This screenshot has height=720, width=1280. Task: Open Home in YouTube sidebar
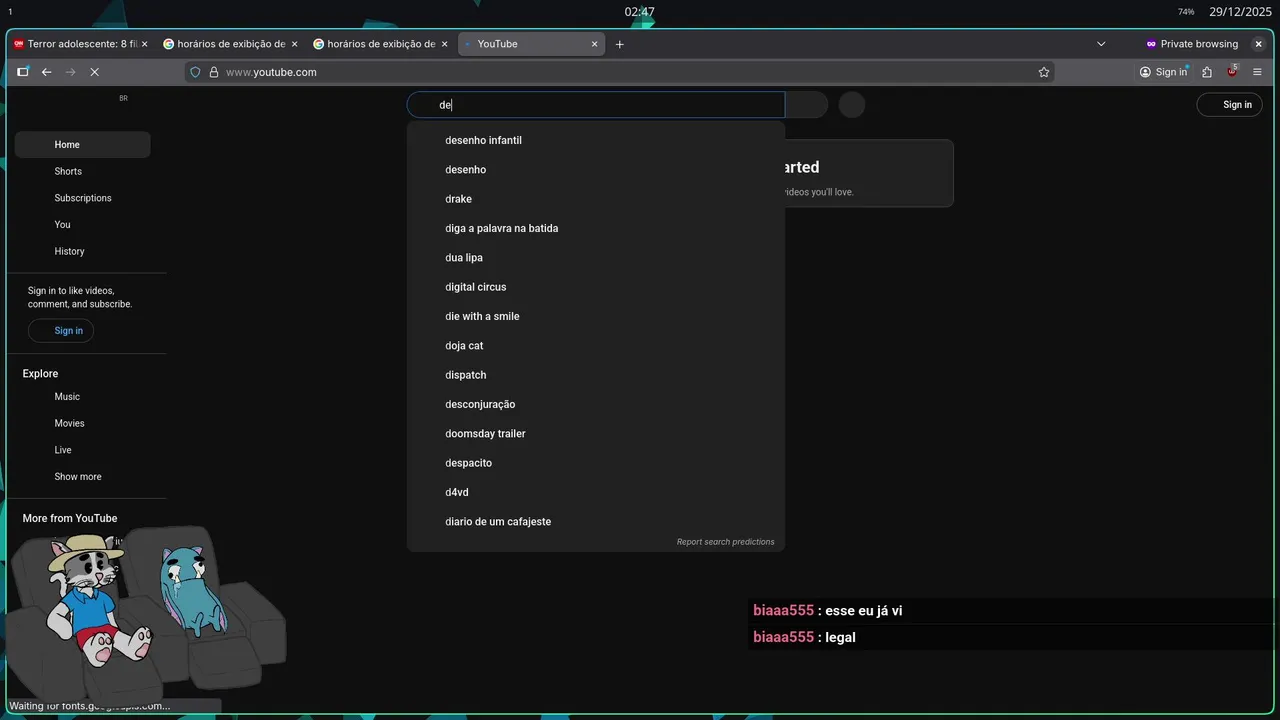82,145
